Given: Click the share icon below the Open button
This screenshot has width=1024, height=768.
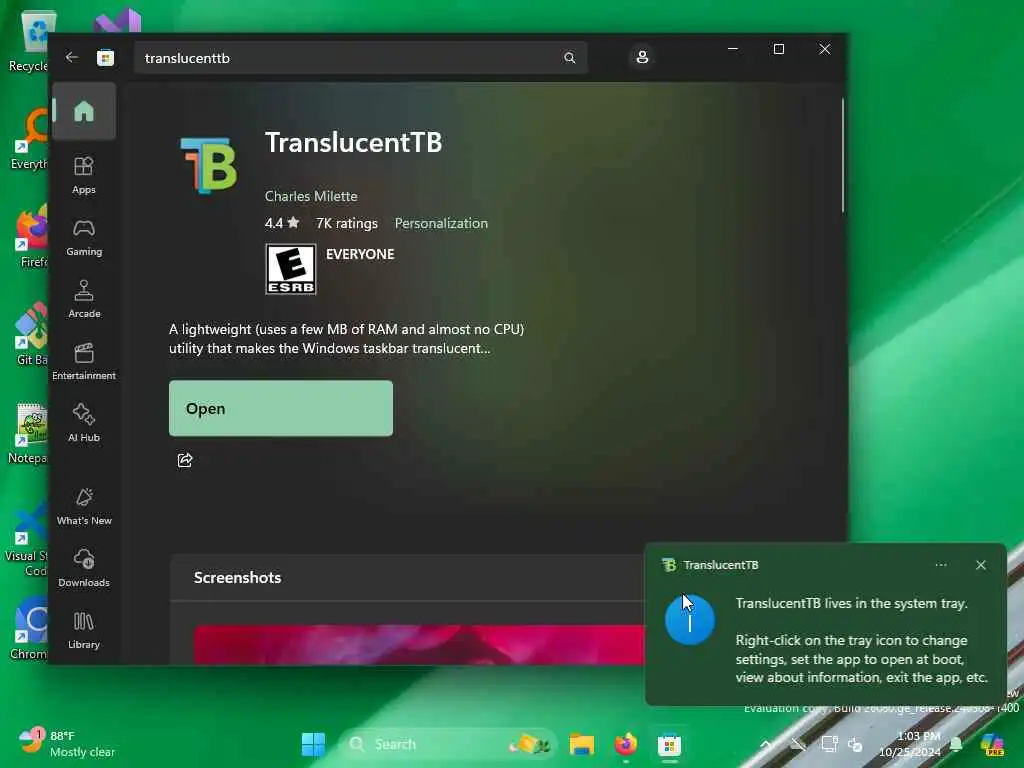Looking at the screenshot, I should point(185,460).
